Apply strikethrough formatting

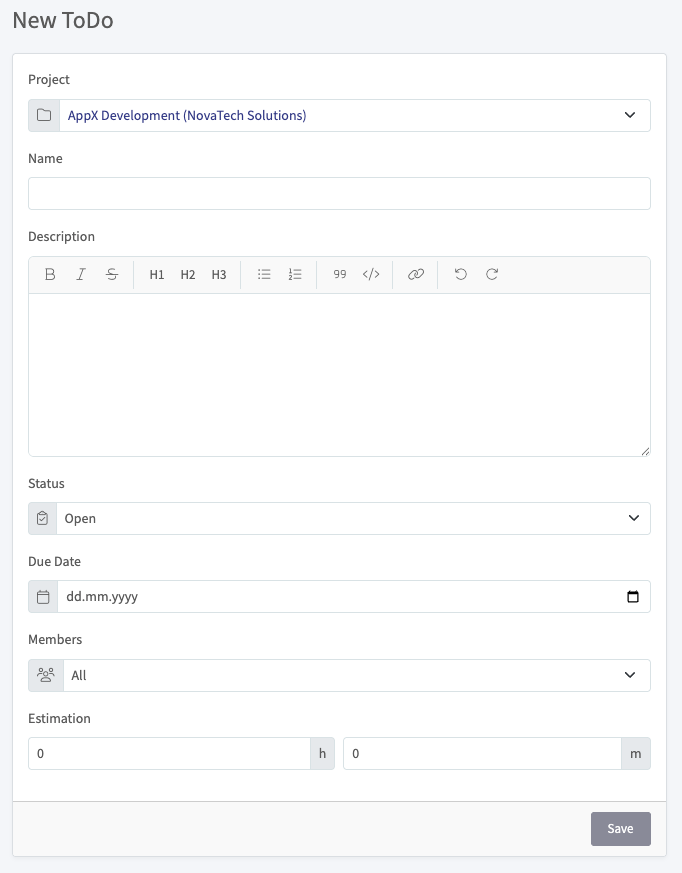click(x=112, y=274)
